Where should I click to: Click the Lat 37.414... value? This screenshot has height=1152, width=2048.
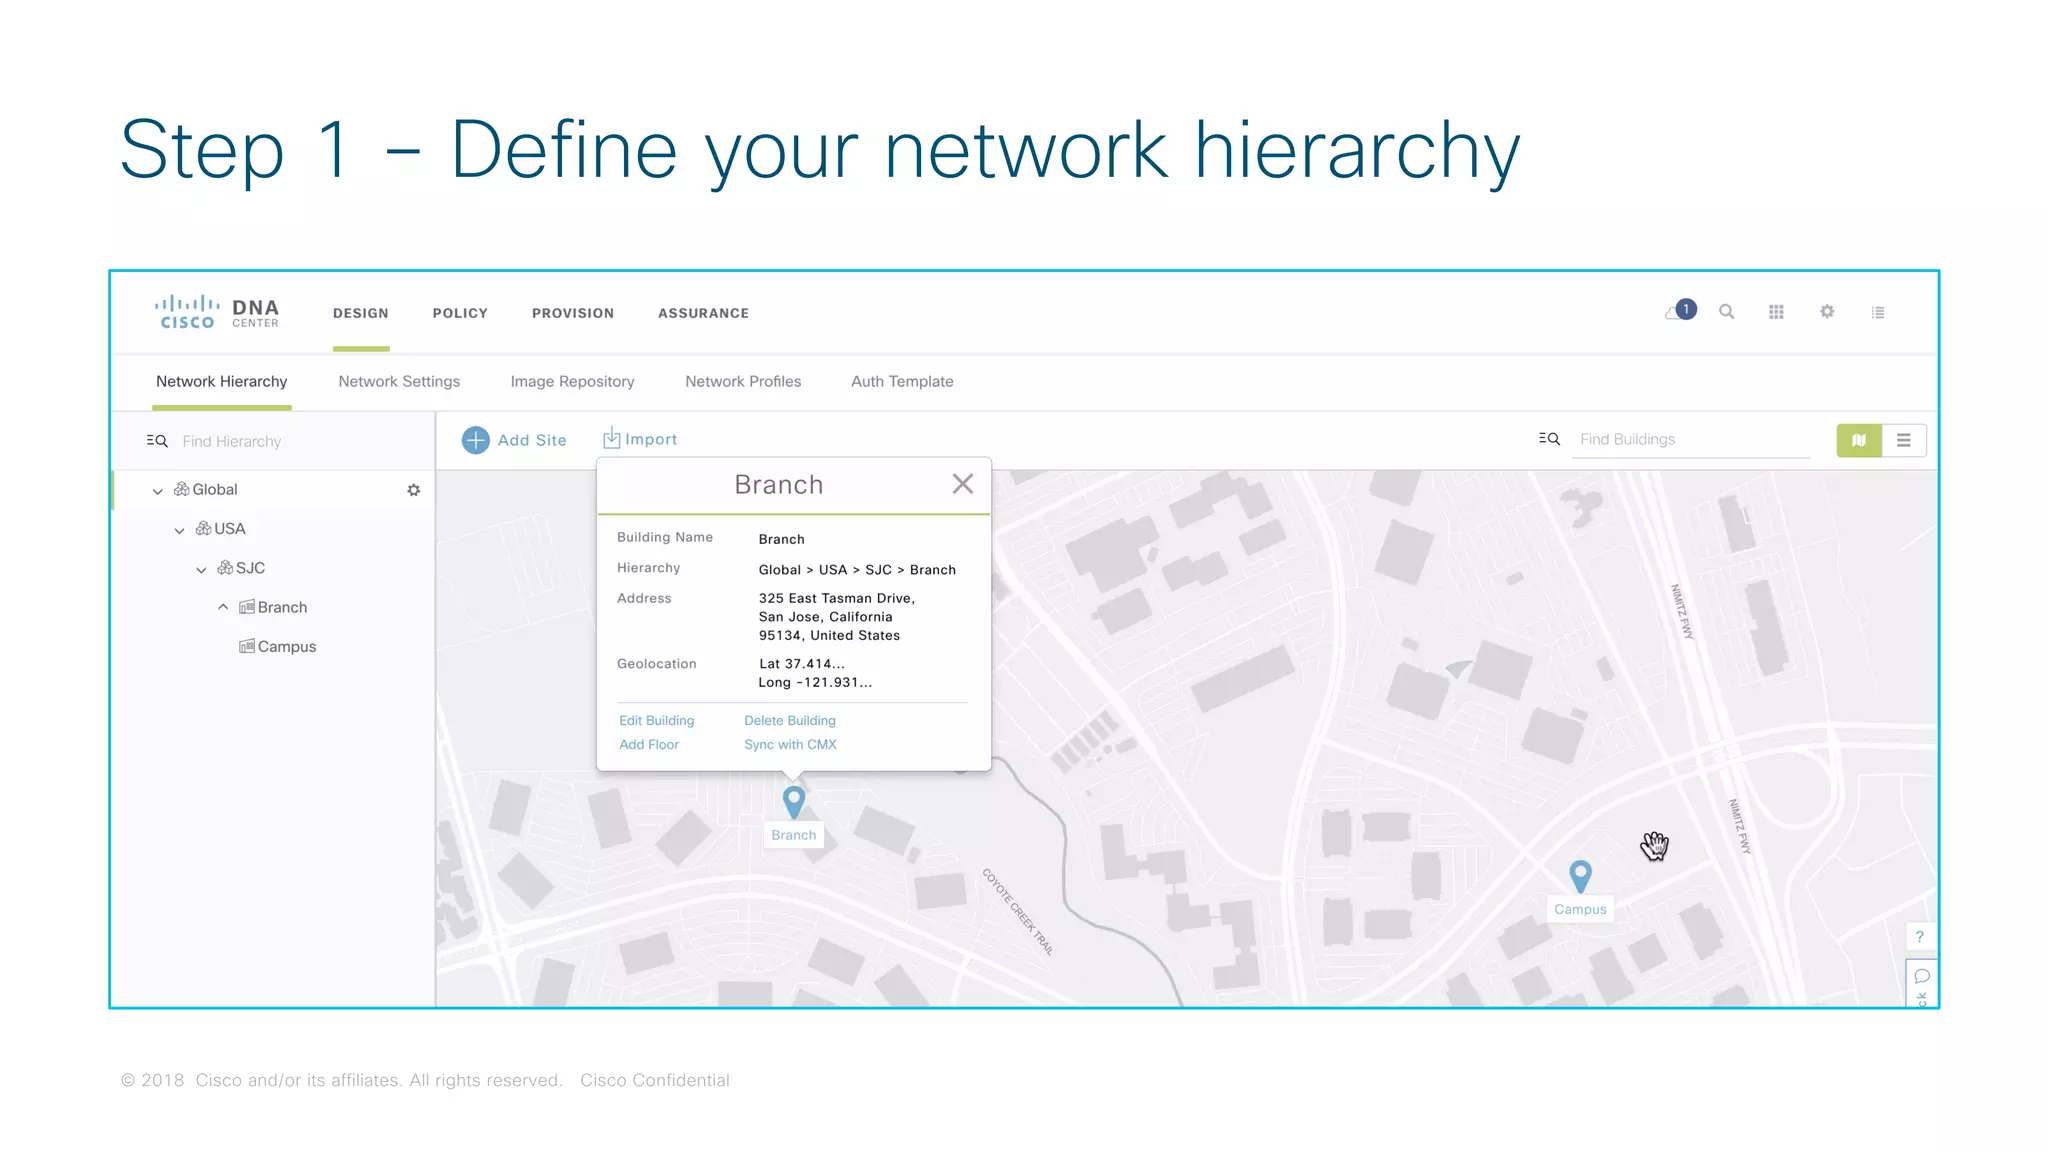(801, 663)
